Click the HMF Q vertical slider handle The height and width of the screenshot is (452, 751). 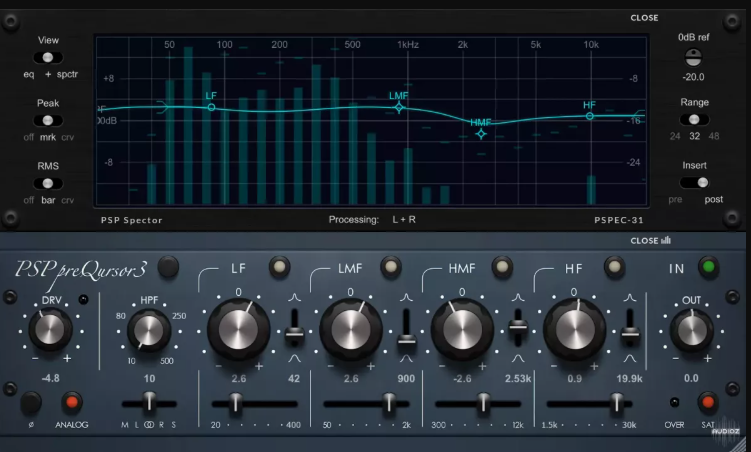(518, 327)
